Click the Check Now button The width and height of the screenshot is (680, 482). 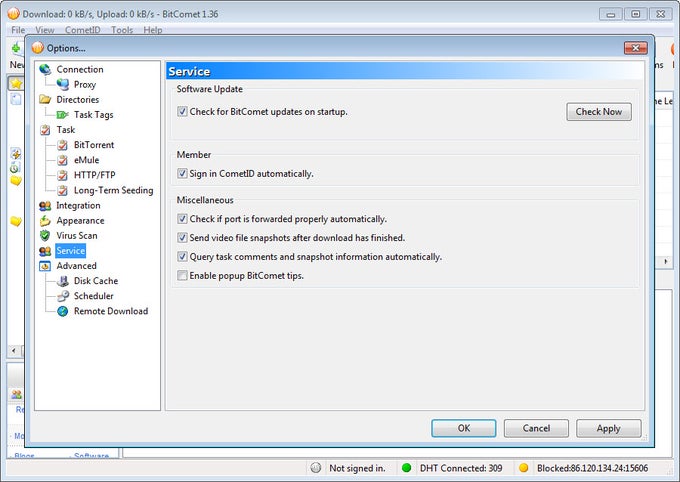point(598,111)
